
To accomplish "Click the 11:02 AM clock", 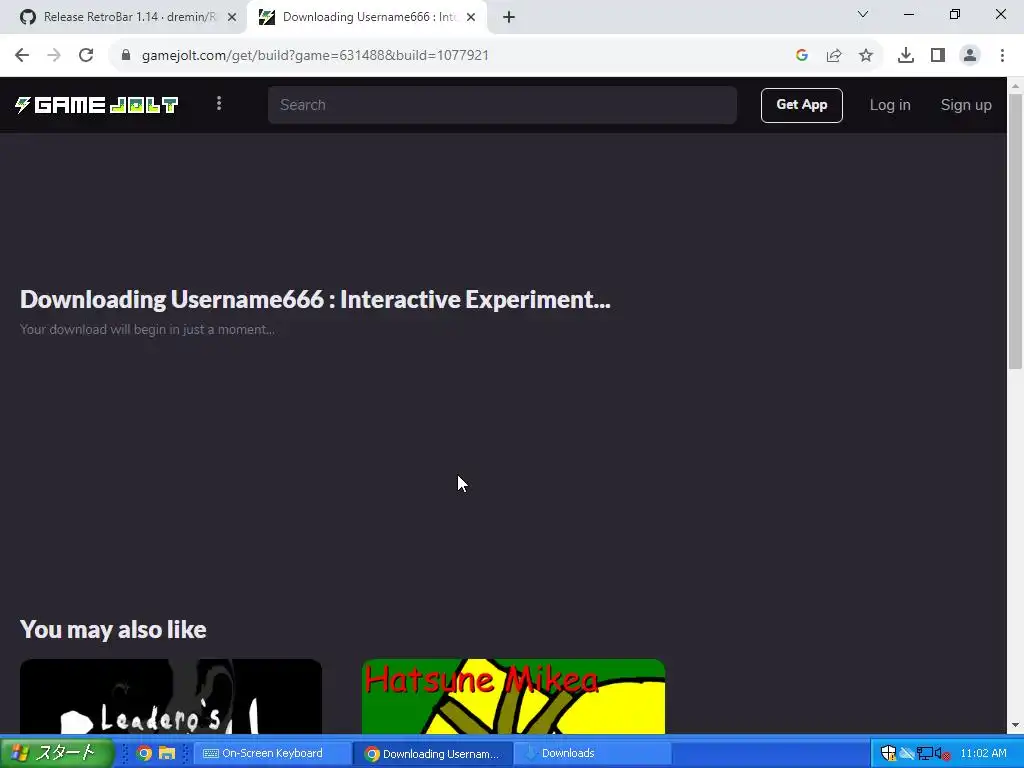I will [983, 753].
